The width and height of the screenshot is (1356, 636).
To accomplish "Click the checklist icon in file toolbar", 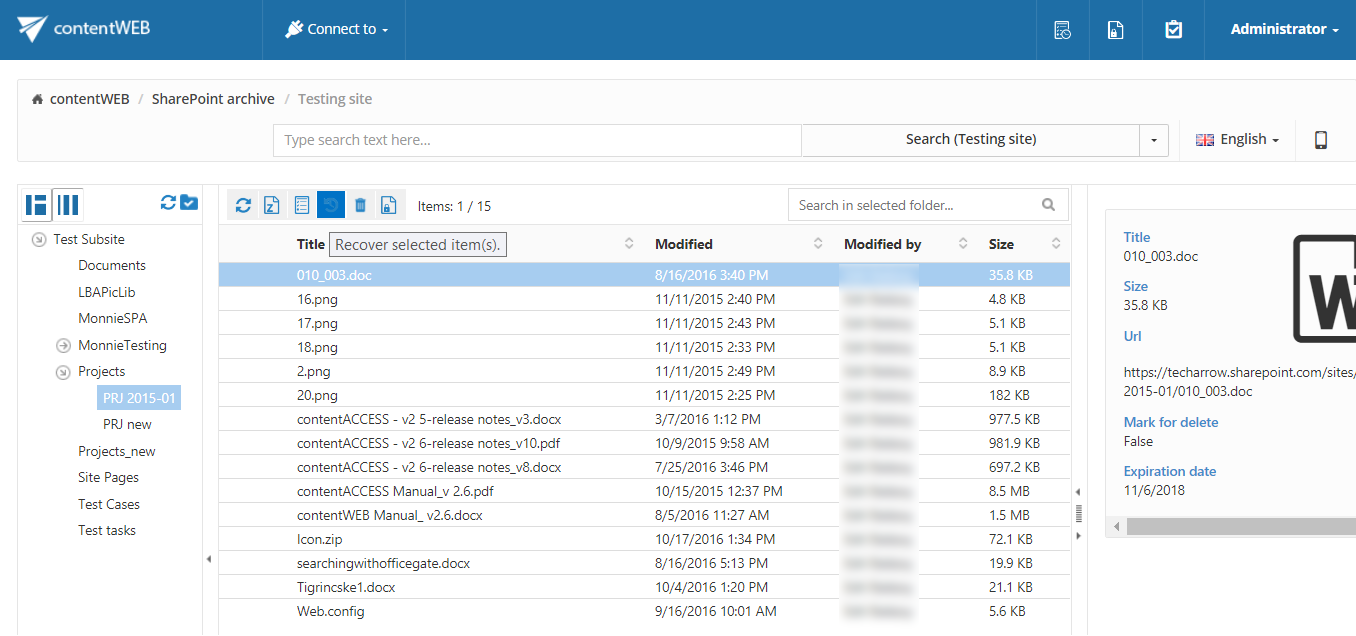I will (x=301, y=205).
